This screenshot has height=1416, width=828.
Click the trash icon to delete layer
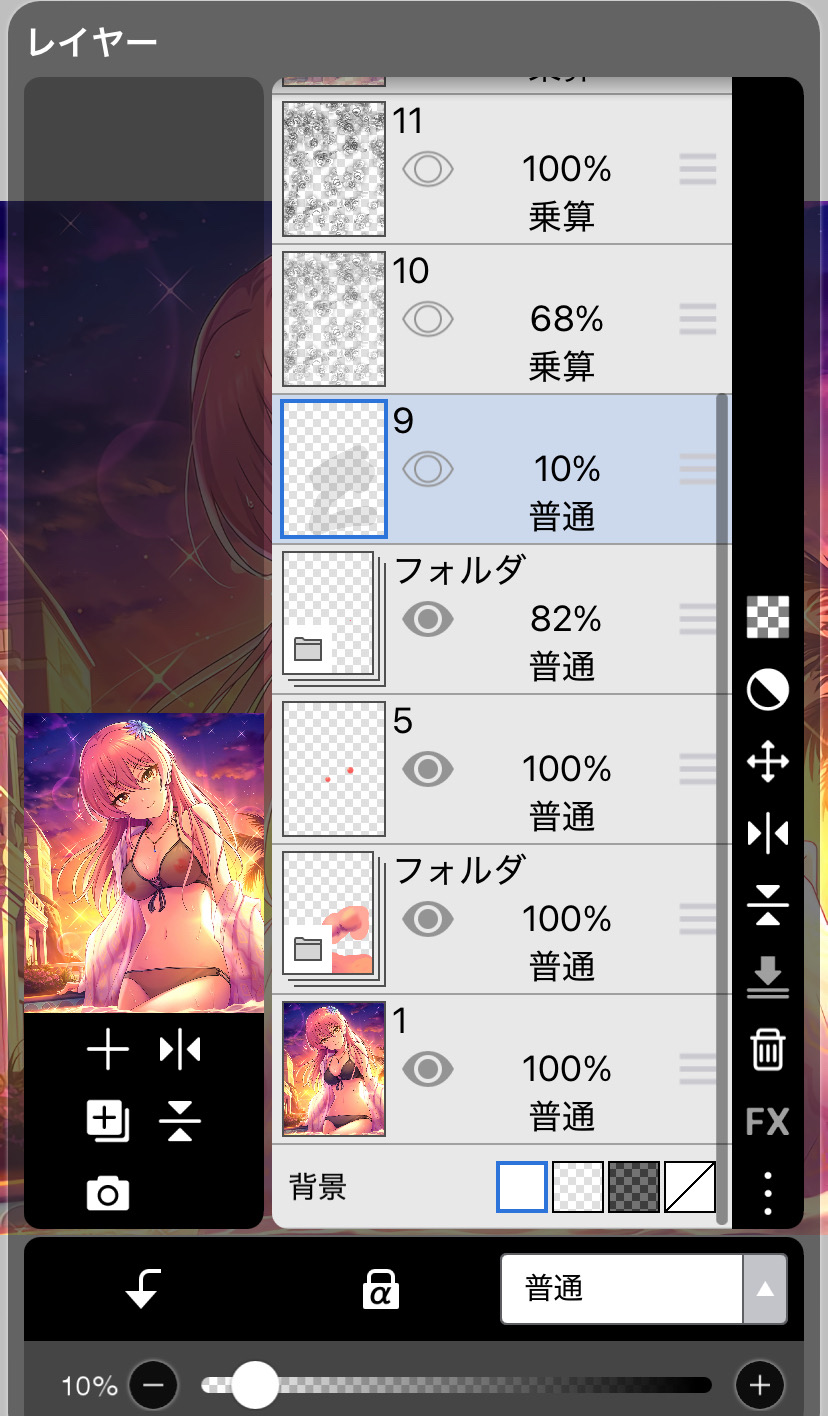point(767,1050)
